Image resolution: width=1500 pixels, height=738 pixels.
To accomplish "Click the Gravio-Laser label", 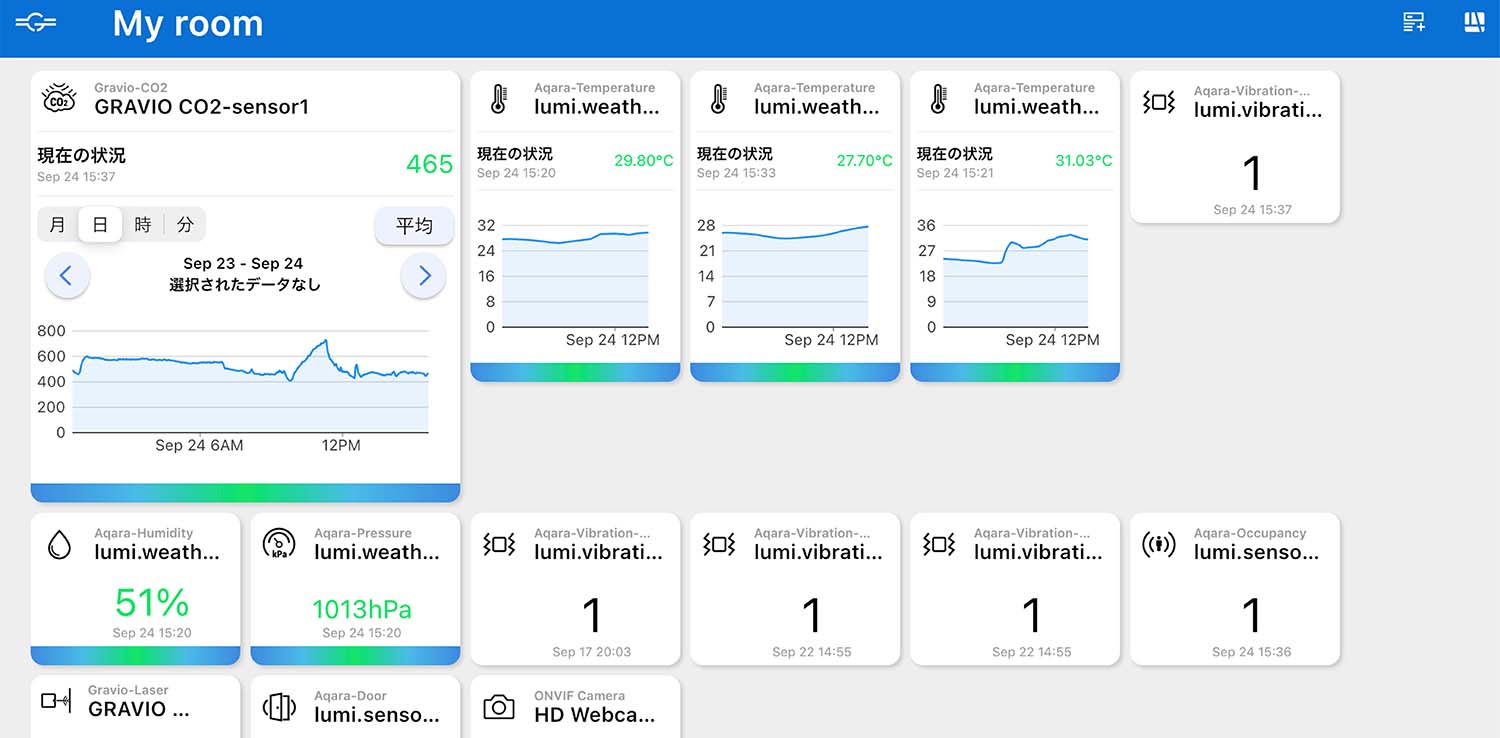I will click(128, 689).
